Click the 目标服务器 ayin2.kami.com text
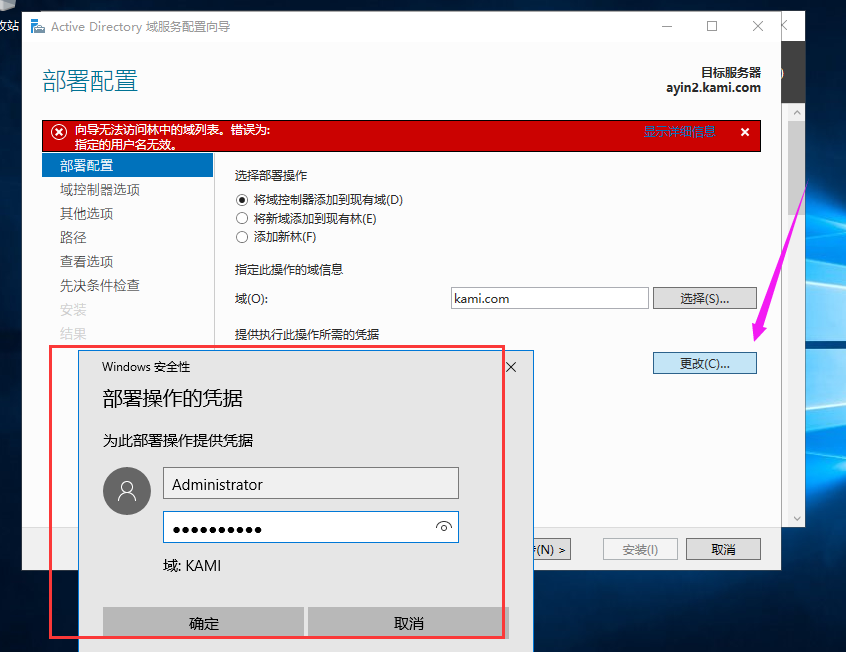Image resolution: width=846 pixels, height=652 pixels. 713,80
